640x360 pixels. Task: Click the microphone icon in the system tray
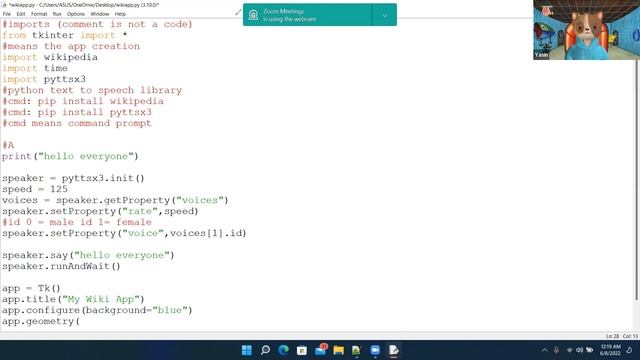556,350
